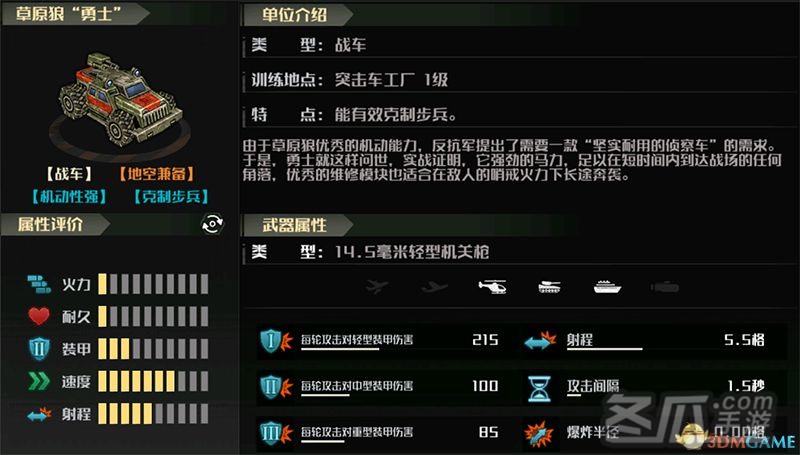Select the warship target icon
This screenshot has width=800, height=455.
click(x=607, y=287)
